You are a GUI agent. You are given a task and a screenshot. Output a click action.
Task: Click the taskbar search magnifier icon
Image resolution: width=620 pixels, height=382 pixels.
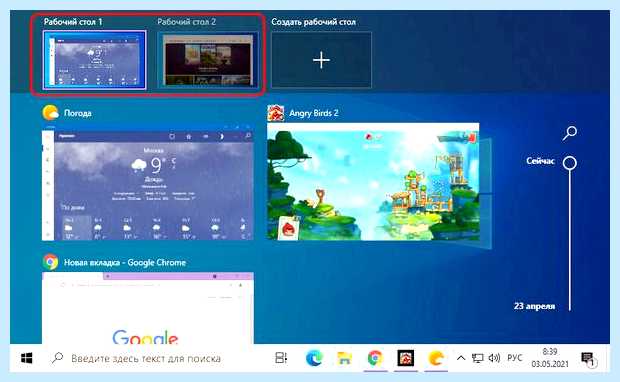point(57,358)
